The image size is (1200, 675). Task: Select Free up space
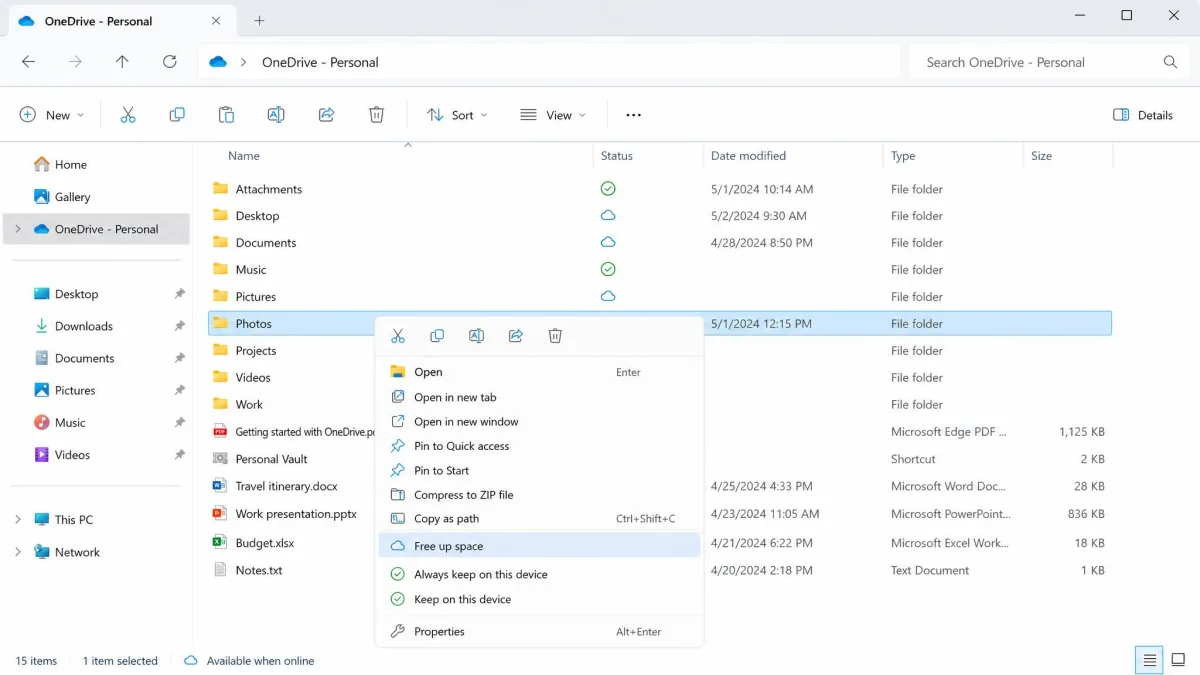[x=539, y=546]
